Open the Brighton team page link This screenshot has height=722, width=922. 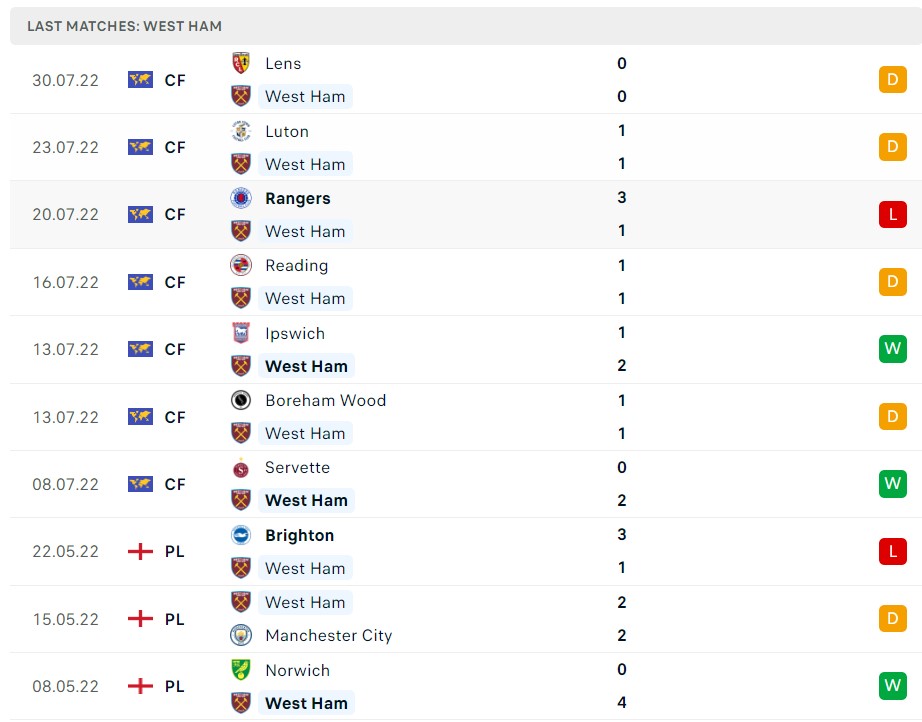(x=299, y=535)
